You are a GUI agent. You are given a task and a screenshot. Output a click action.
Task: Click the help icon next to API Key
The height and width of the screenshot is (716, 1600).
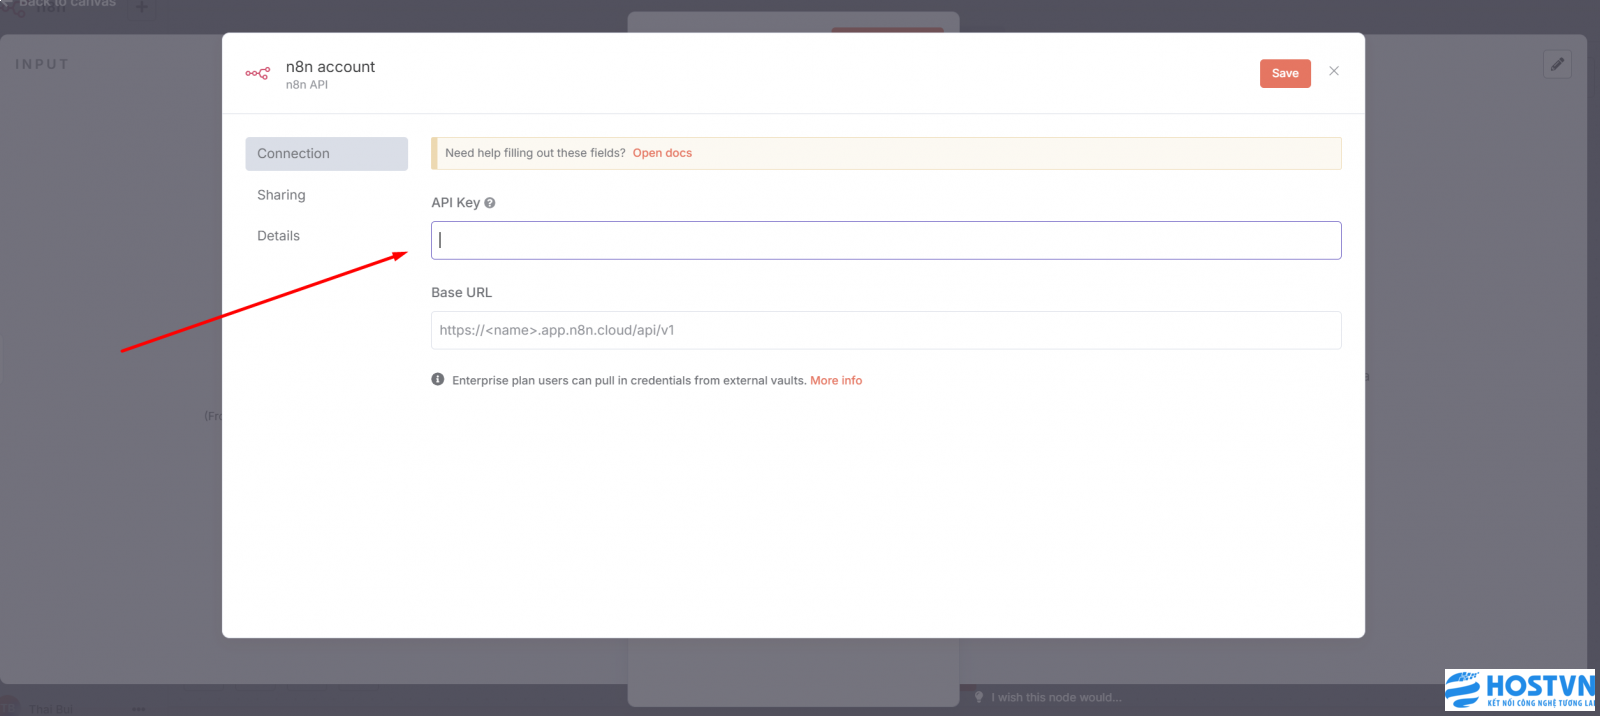click(x=490, y=203)
